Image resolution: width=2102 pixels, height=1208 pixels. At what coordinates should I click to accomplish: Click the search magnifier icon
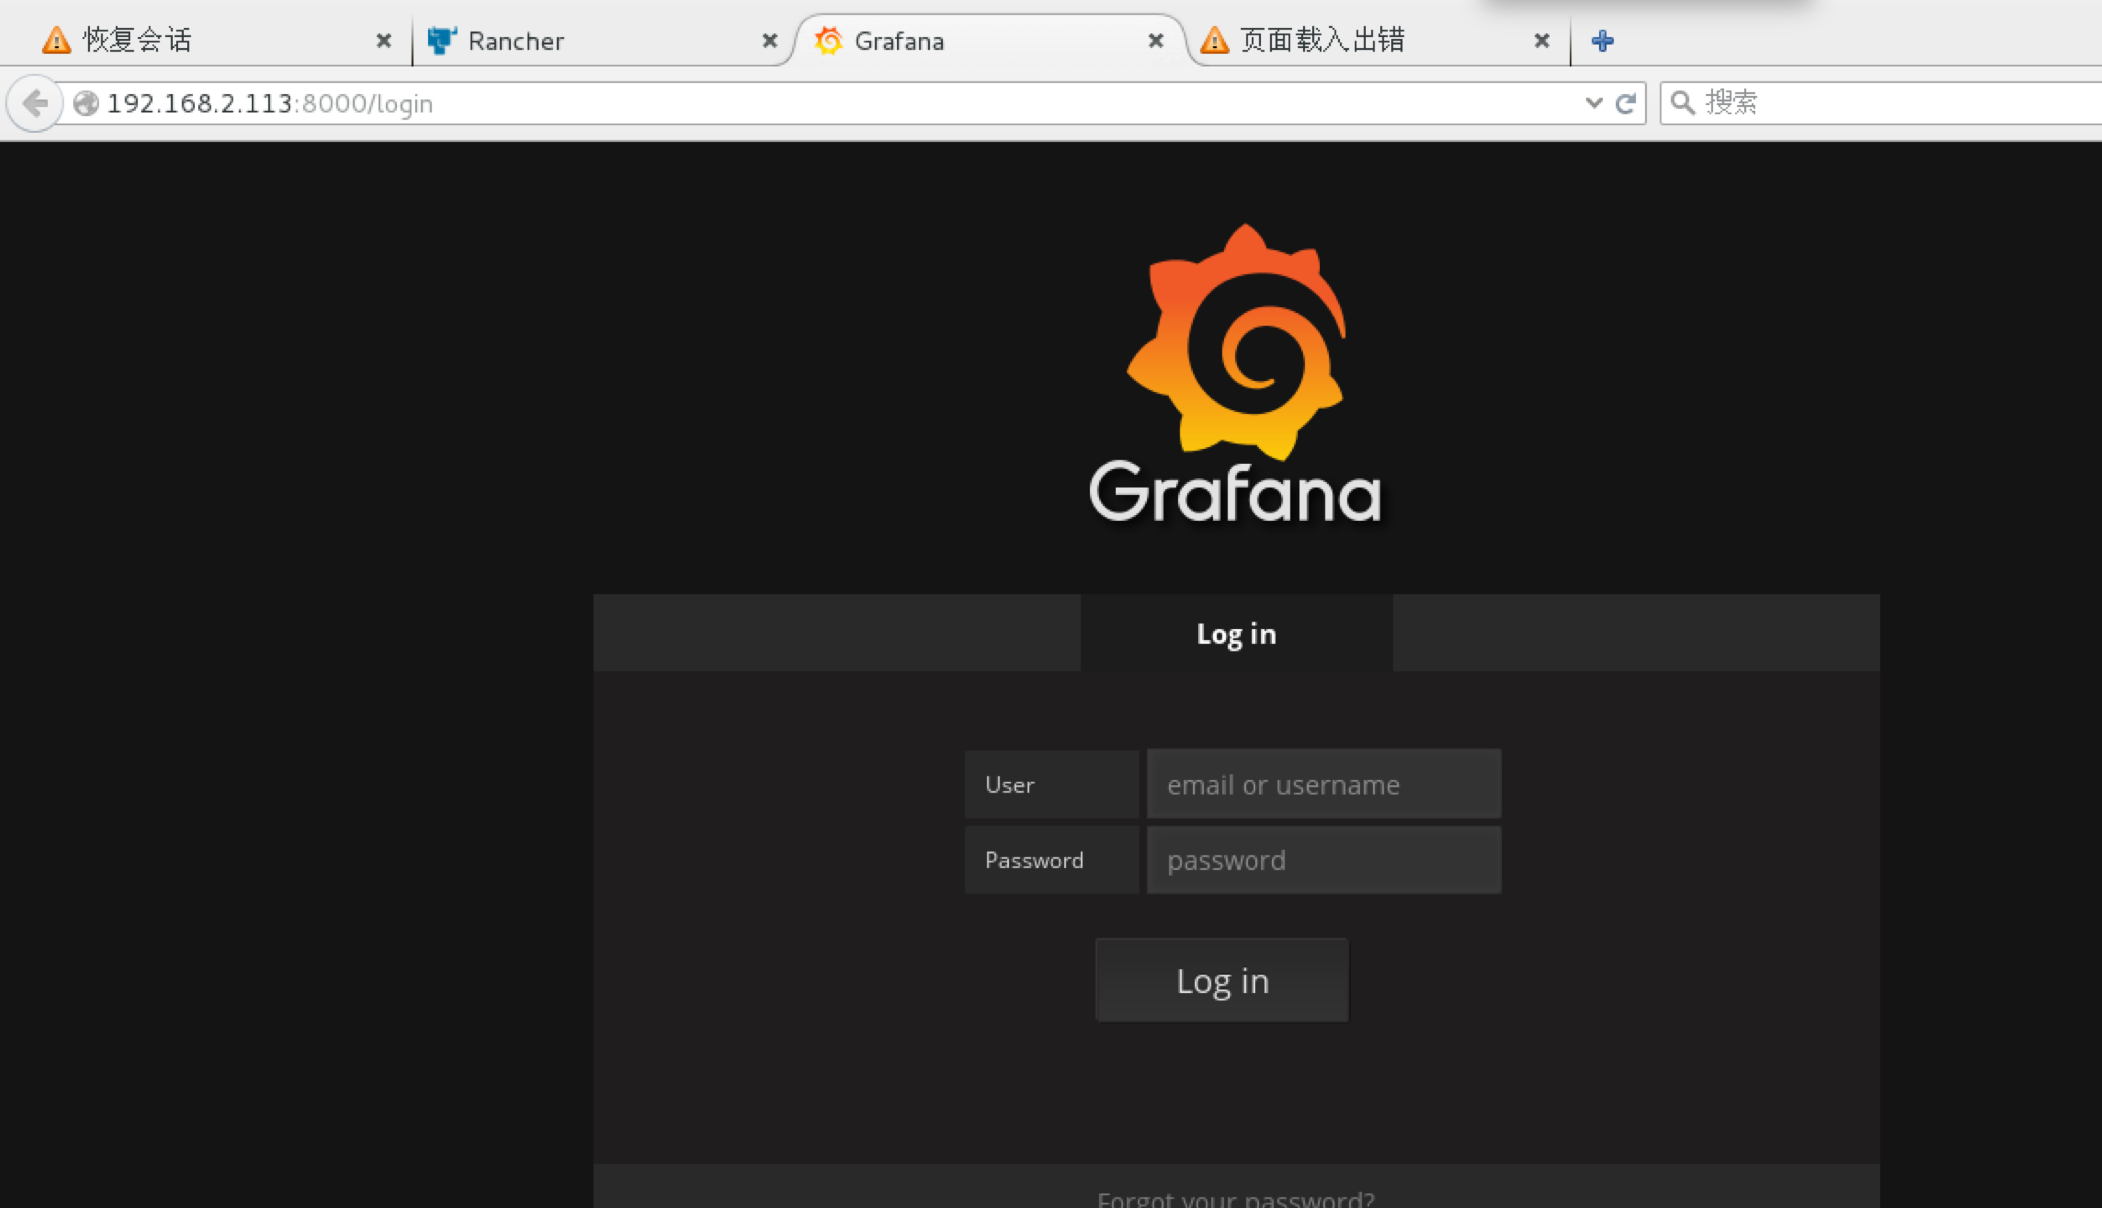(1683, 103)
